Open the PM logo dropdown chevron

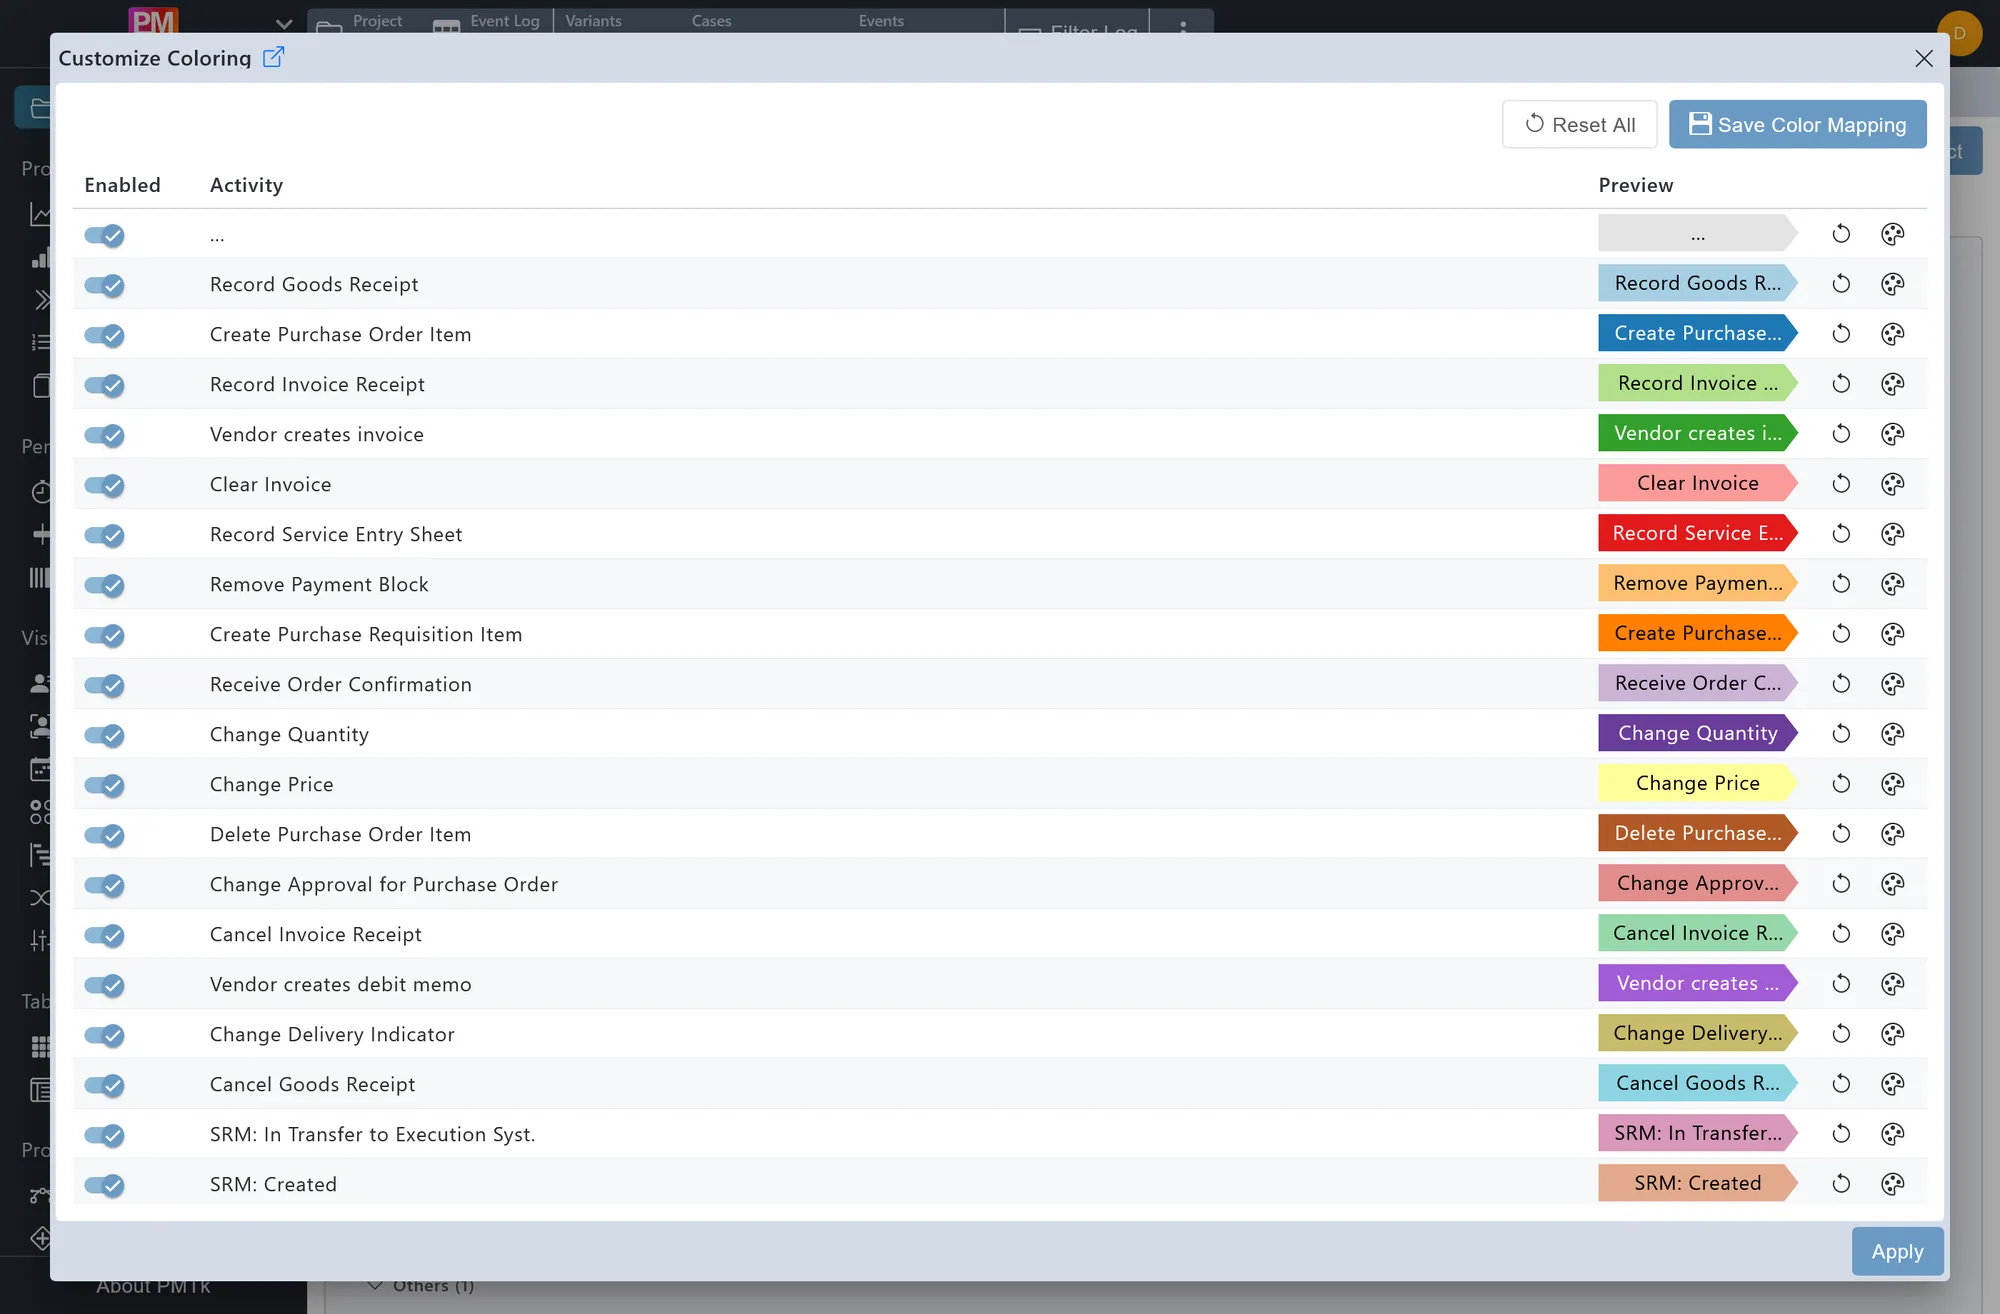(284, 23)
